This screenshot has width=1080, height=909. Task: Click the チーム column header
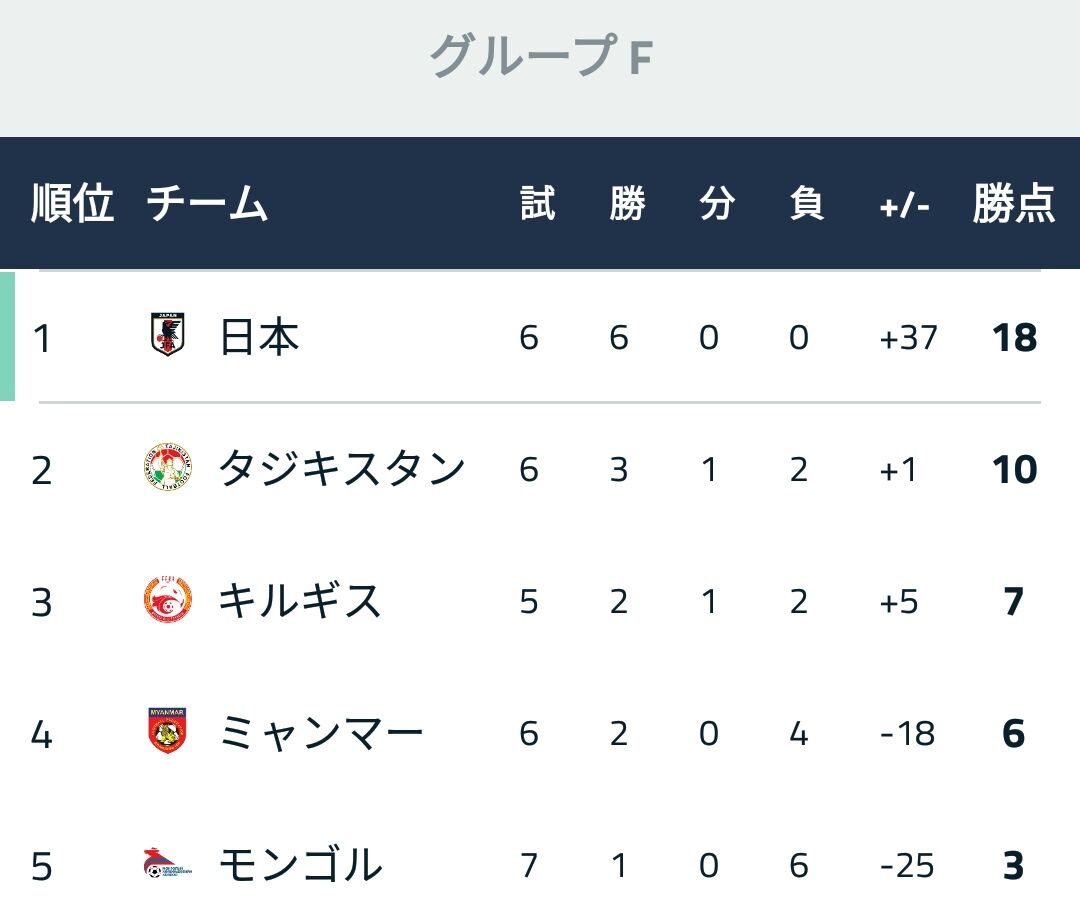click(x=207, y=203)
